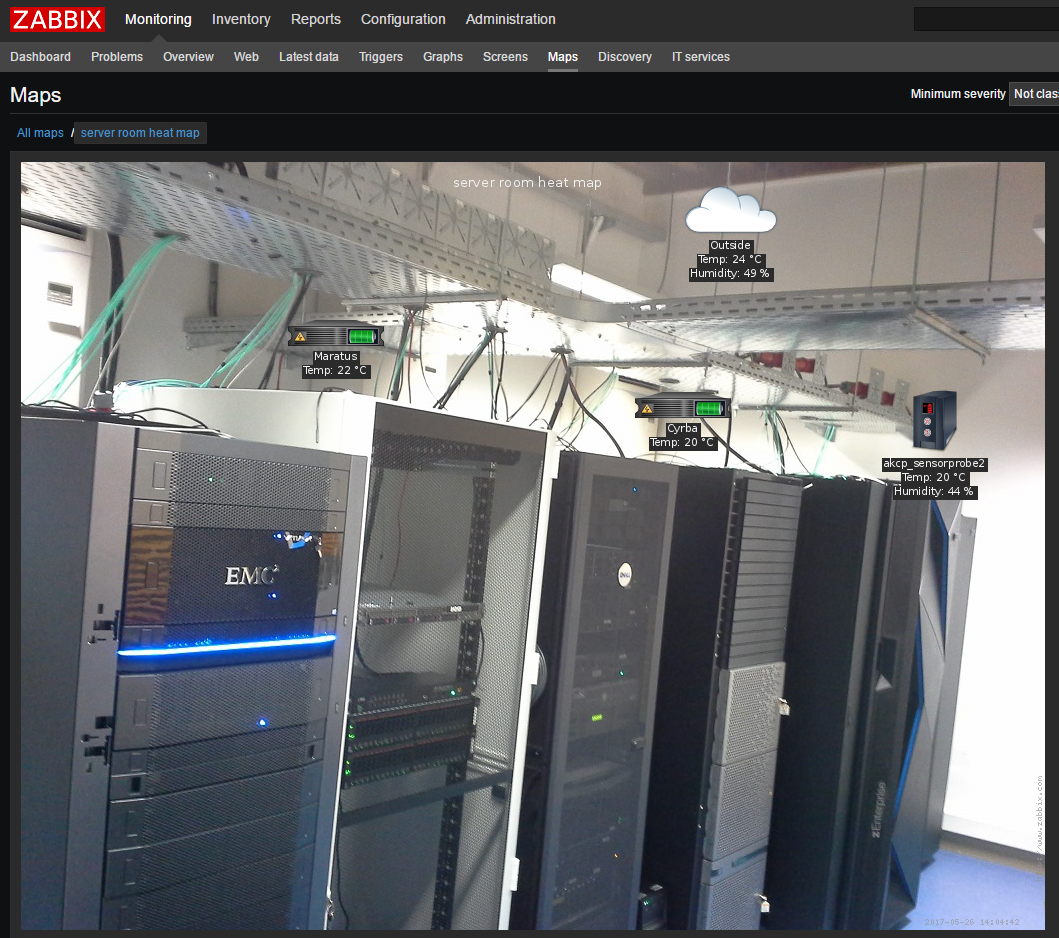Click the Outside cloud icon on map

pyautogui.click(x=730, y=211)
